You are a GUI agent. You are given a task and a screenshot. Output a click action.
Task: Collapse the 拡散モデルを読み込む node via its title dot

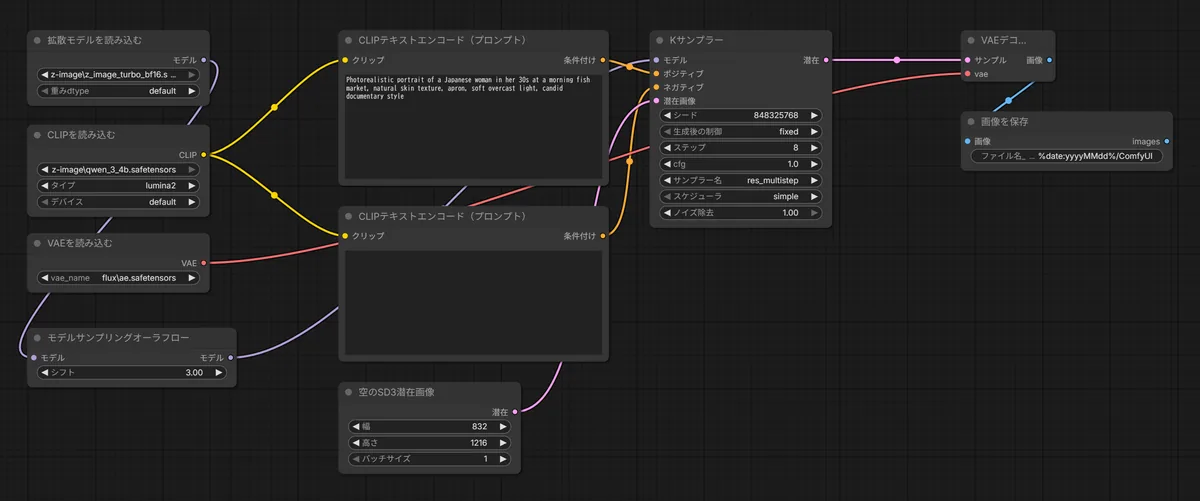[x=37, y=41]
